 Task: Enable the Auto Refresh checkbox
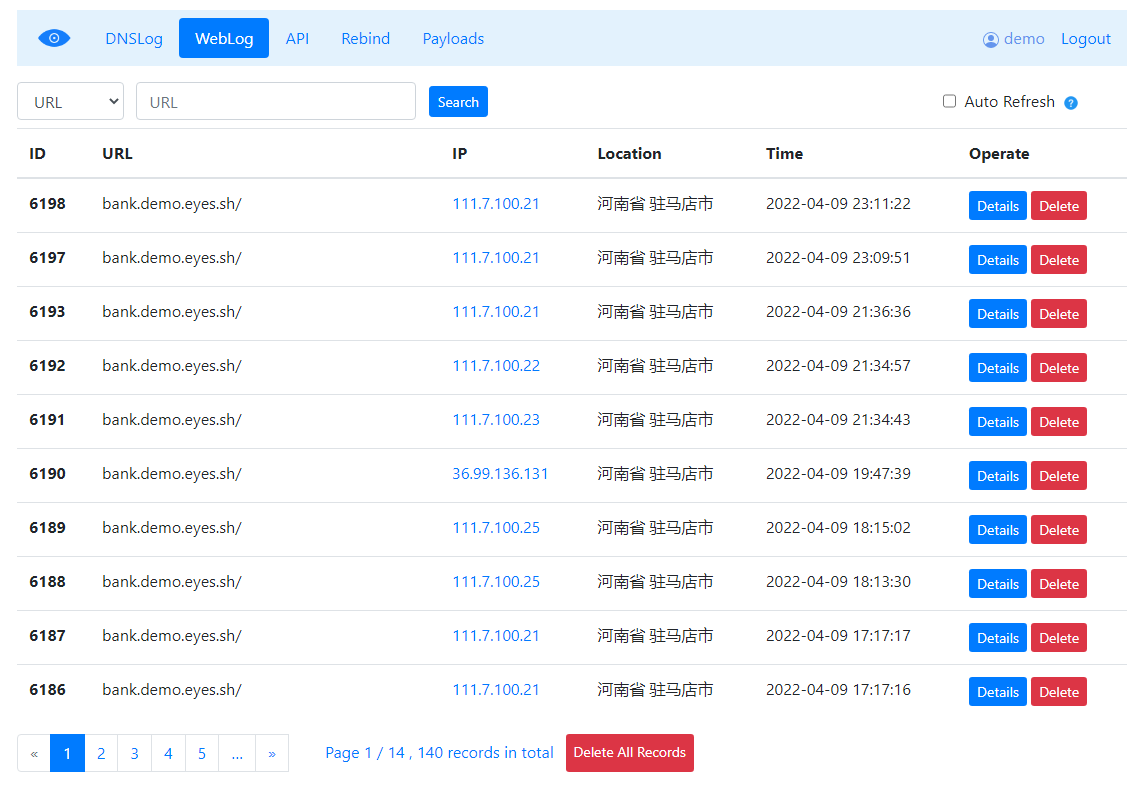(949, 101)
